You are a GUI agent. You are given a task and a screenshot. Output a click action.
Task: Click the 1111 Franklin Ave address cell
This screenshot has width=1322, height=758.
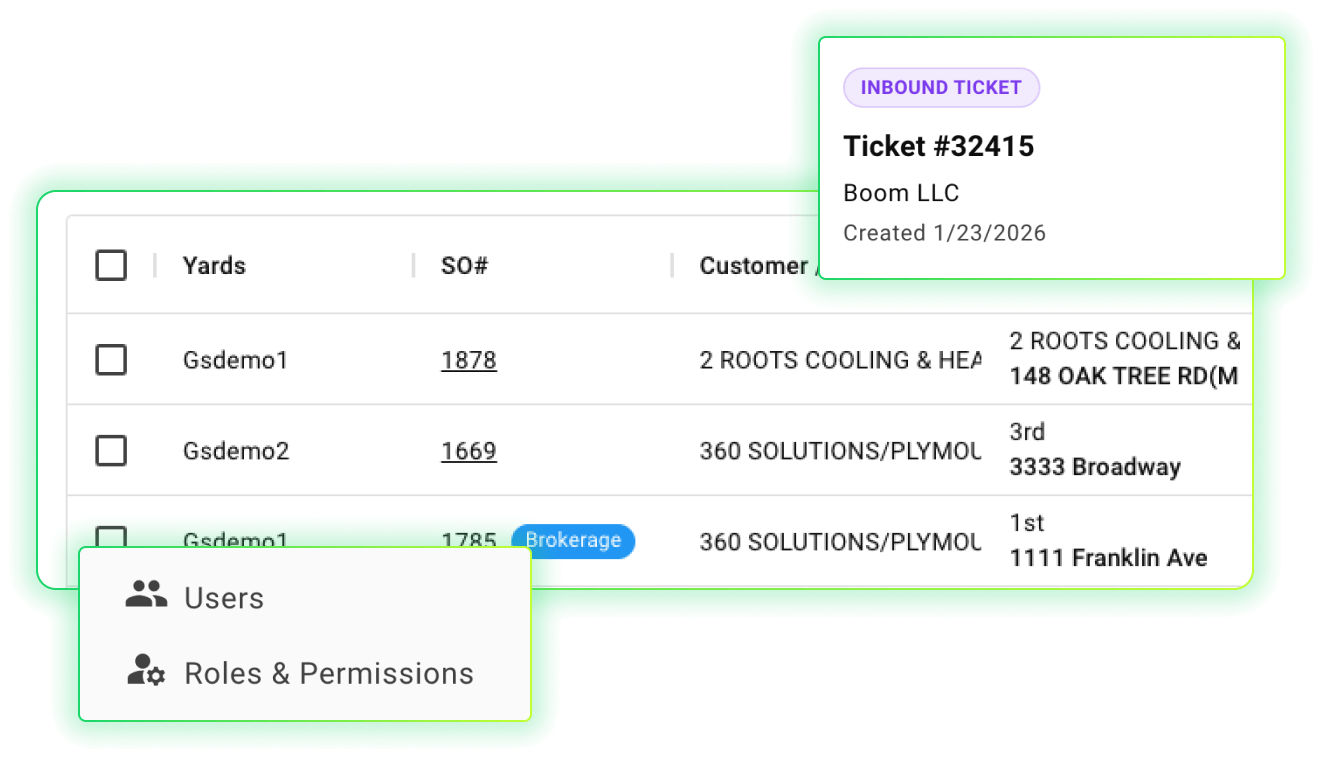click(1108, 558)
